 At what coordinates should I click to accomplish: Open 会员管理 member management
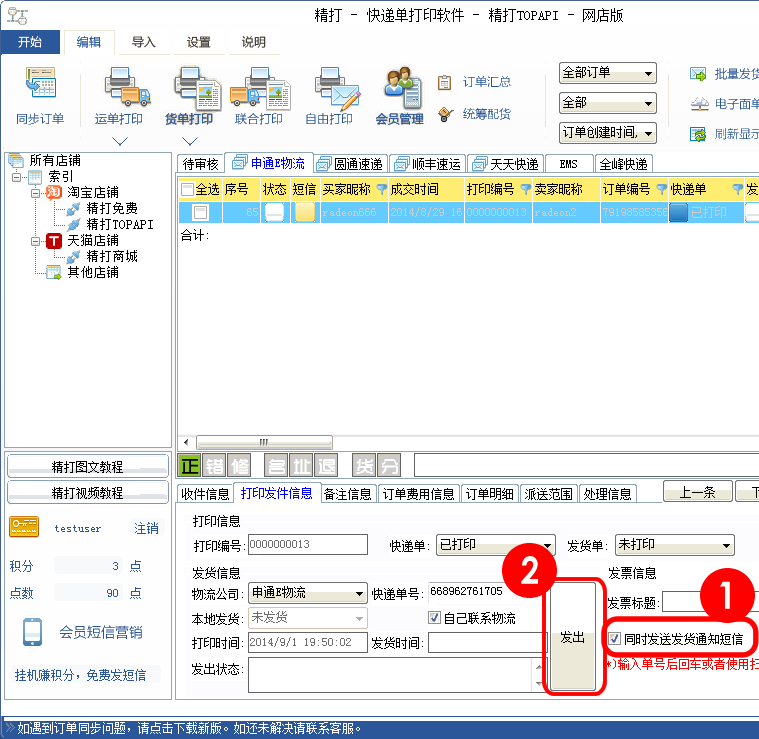pyautogui.click(x=400, y=88)
